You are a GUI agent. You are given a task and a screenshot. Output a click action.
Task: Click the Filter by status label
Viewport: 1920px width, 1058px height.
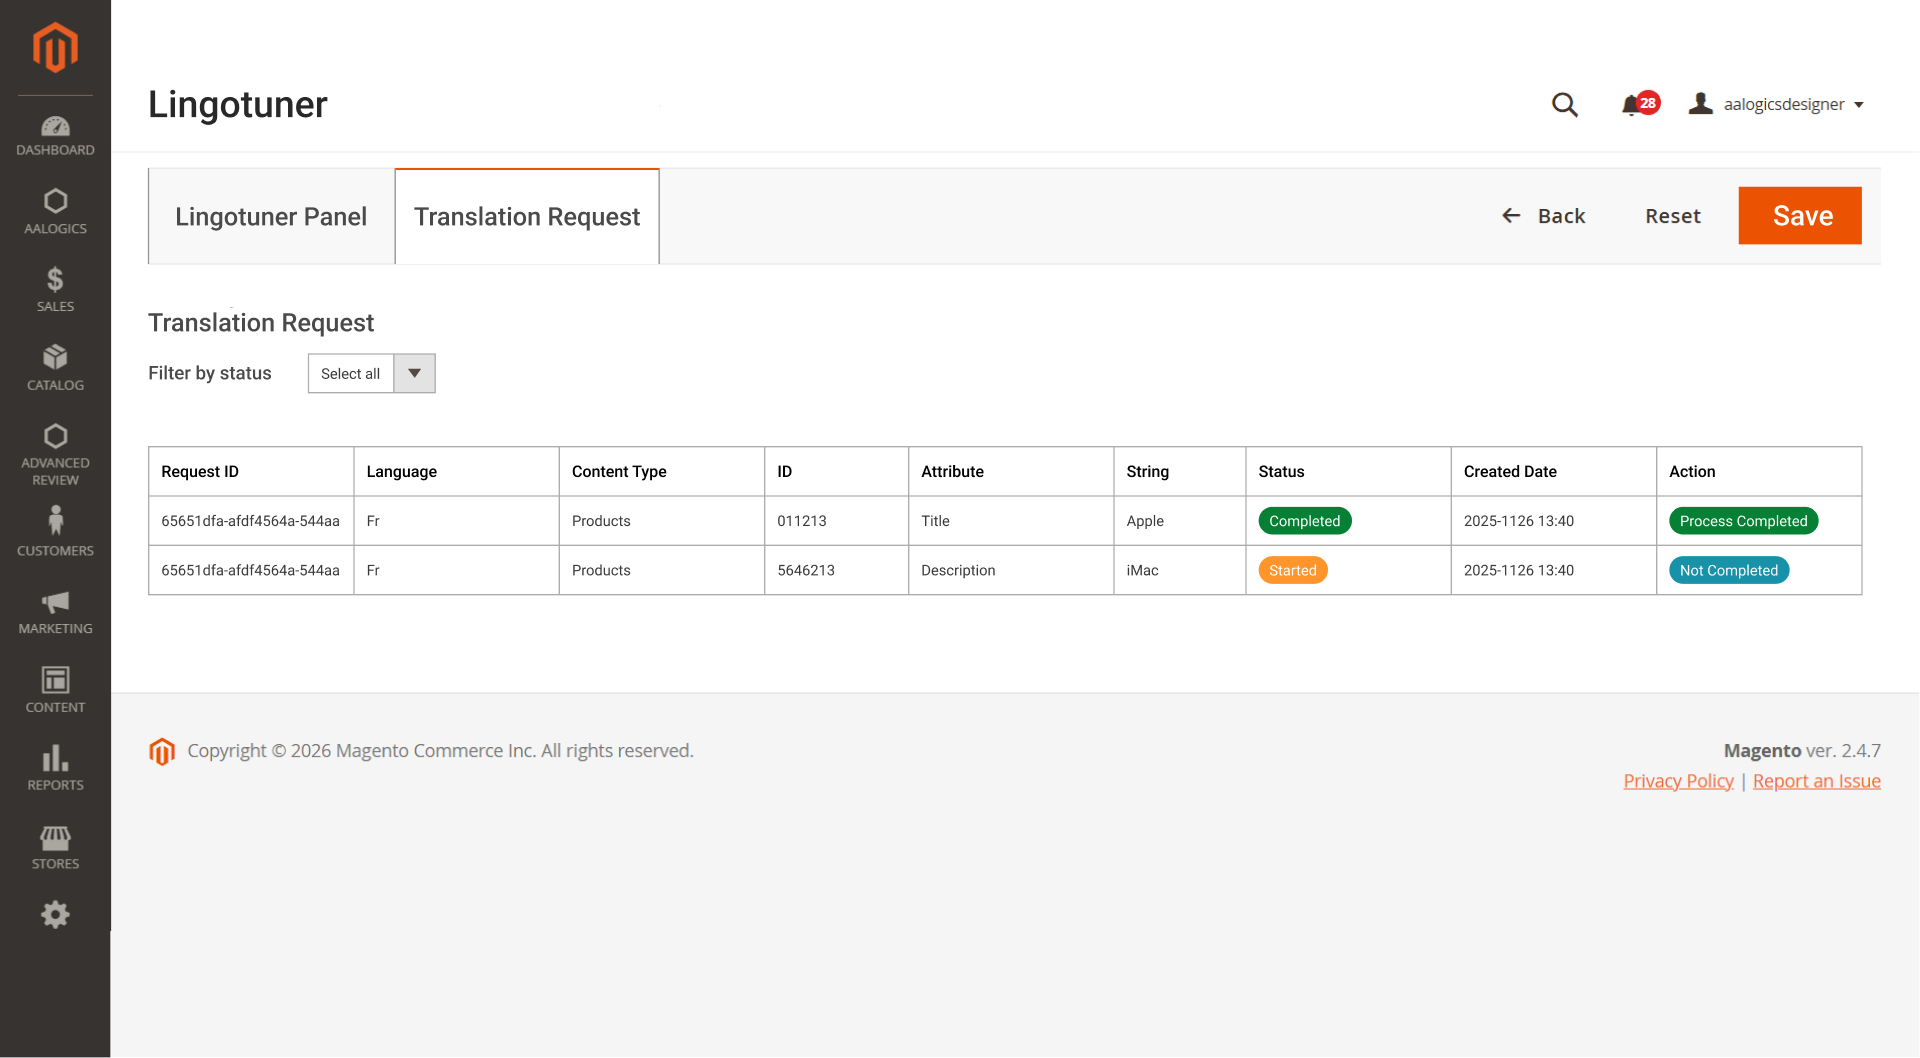pyautogui.click(x=210, y=373)
